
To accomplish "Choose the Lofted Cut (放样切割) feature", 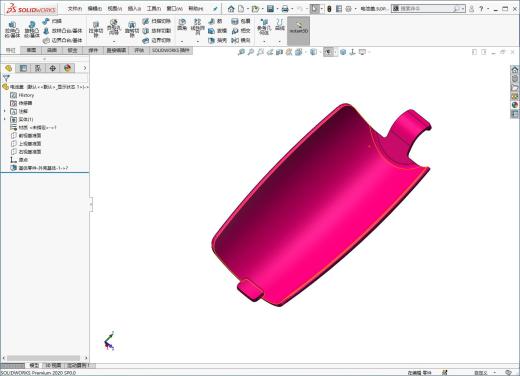I will point(156,31).
